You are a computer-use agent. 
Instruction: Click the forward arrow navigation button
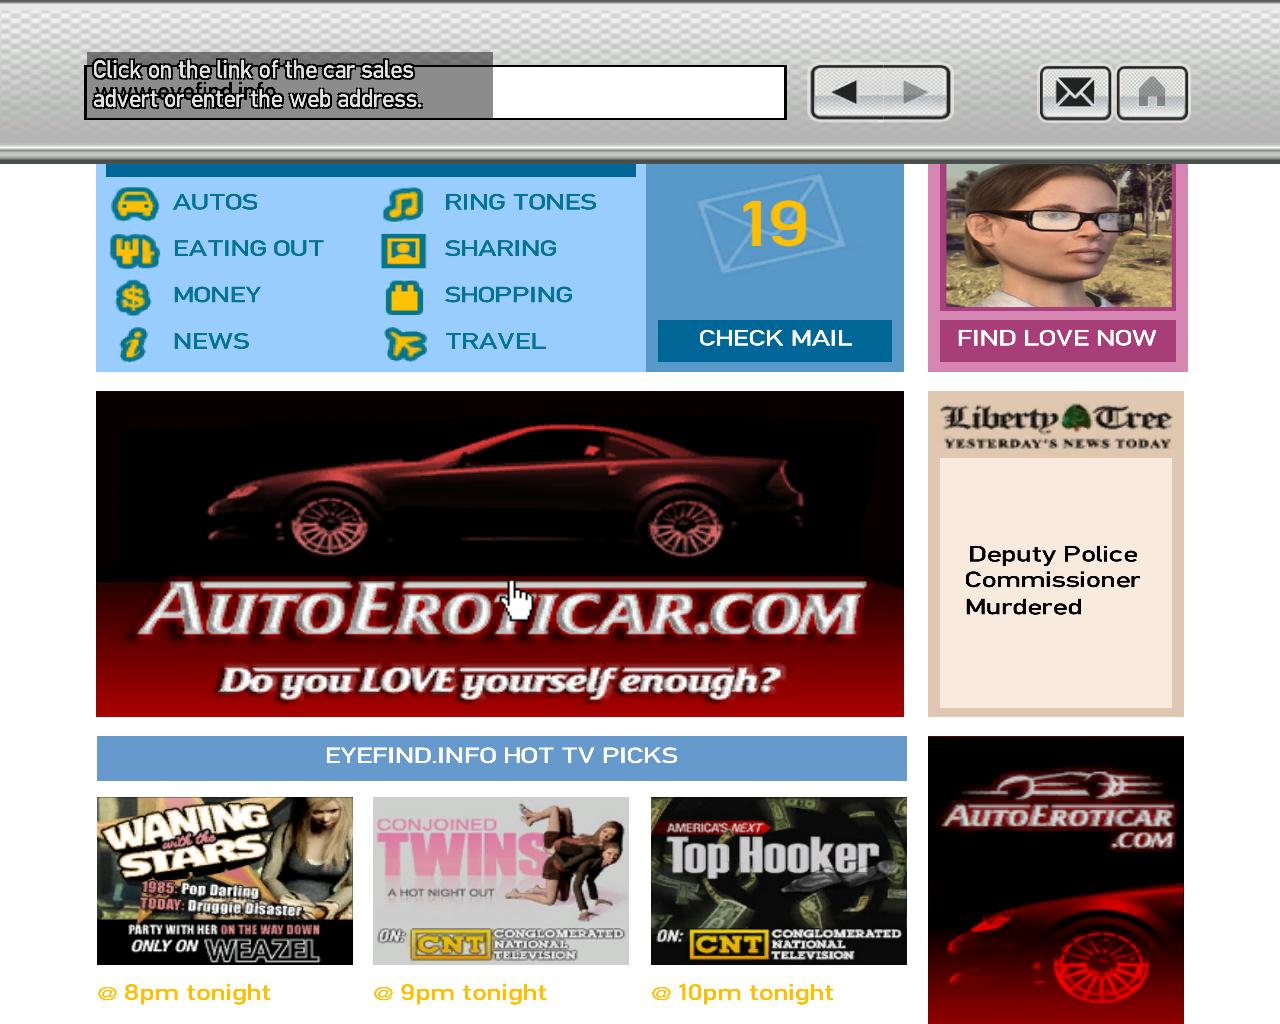click(915, 93)
